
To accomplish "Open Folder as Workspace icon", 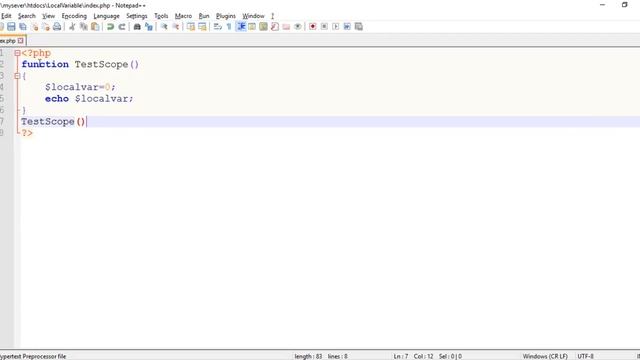I will [286, 27].
